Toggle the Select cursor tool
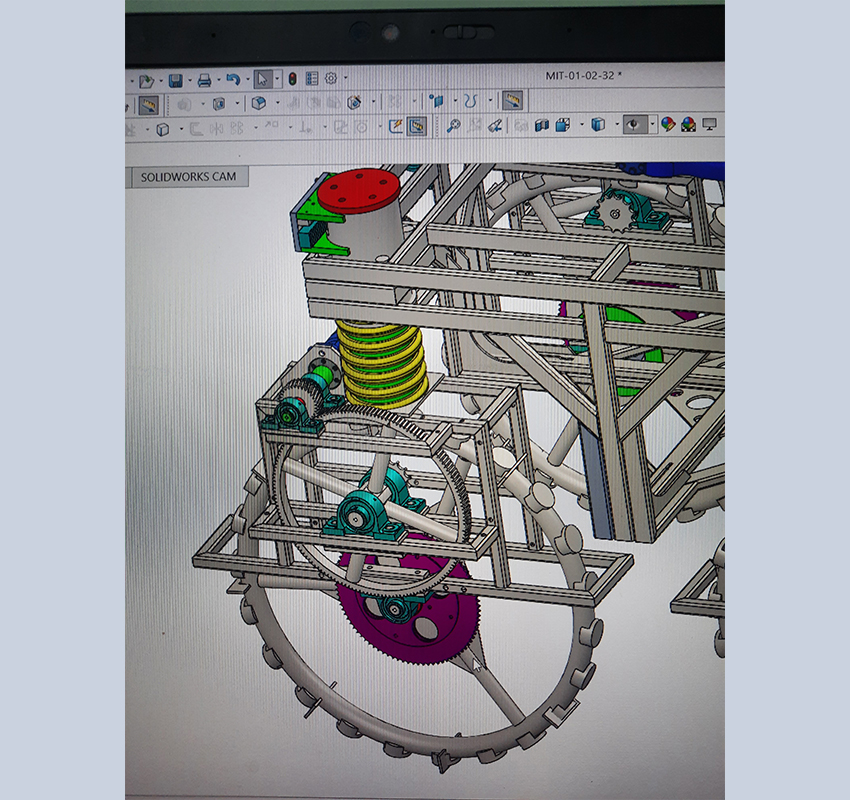The height and width of the screenshot is (800, 850). coord(263,79)
